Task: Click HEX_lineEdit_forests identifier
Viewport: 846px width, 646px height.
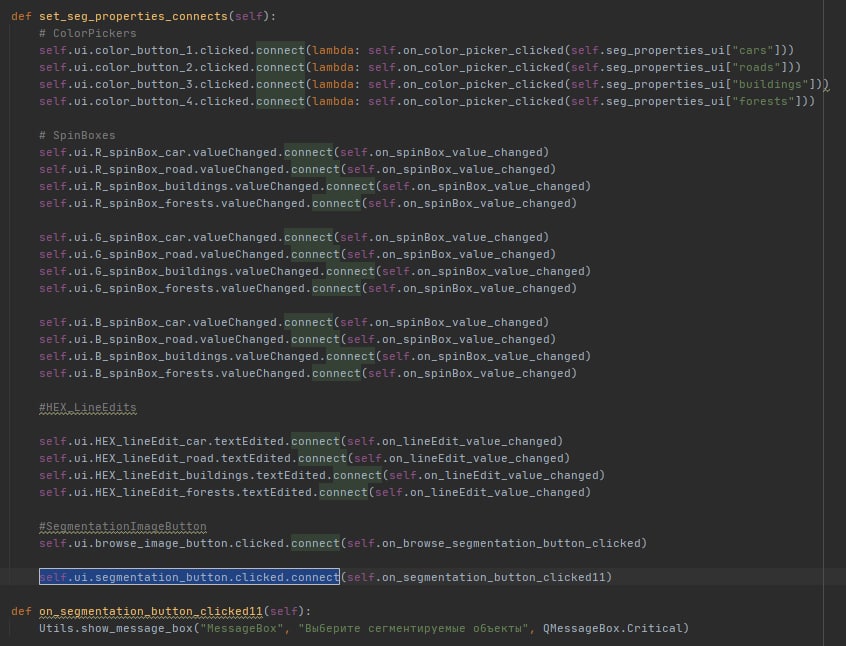Action: tap(165, 492)
